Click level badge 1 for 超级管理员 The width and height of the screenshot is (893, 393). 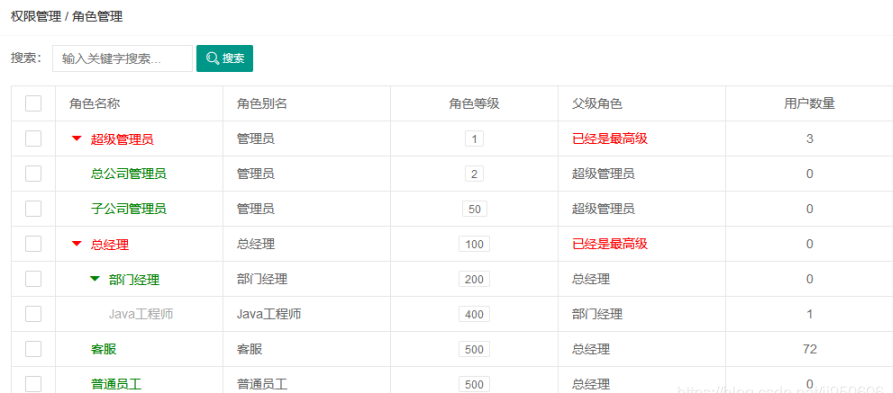coord(474,139)
